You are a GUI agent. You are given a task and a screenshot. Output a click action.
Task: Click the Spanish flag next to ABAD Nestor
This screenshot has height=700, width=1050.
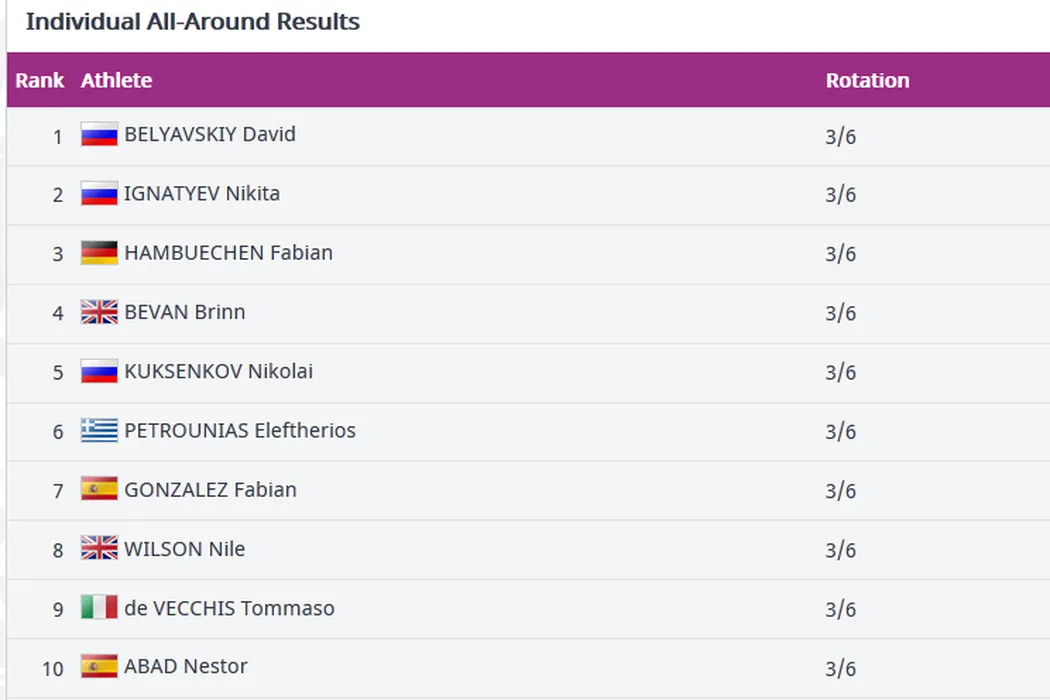[x=99, y=667]
